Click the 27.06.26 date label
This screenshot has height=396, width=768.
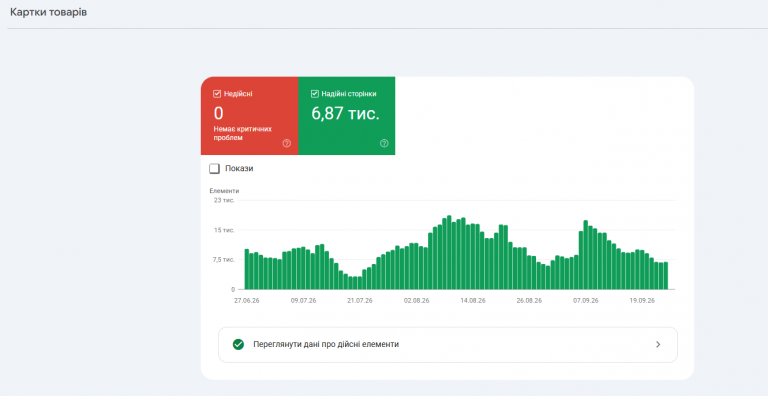click(x=247, y=301)
